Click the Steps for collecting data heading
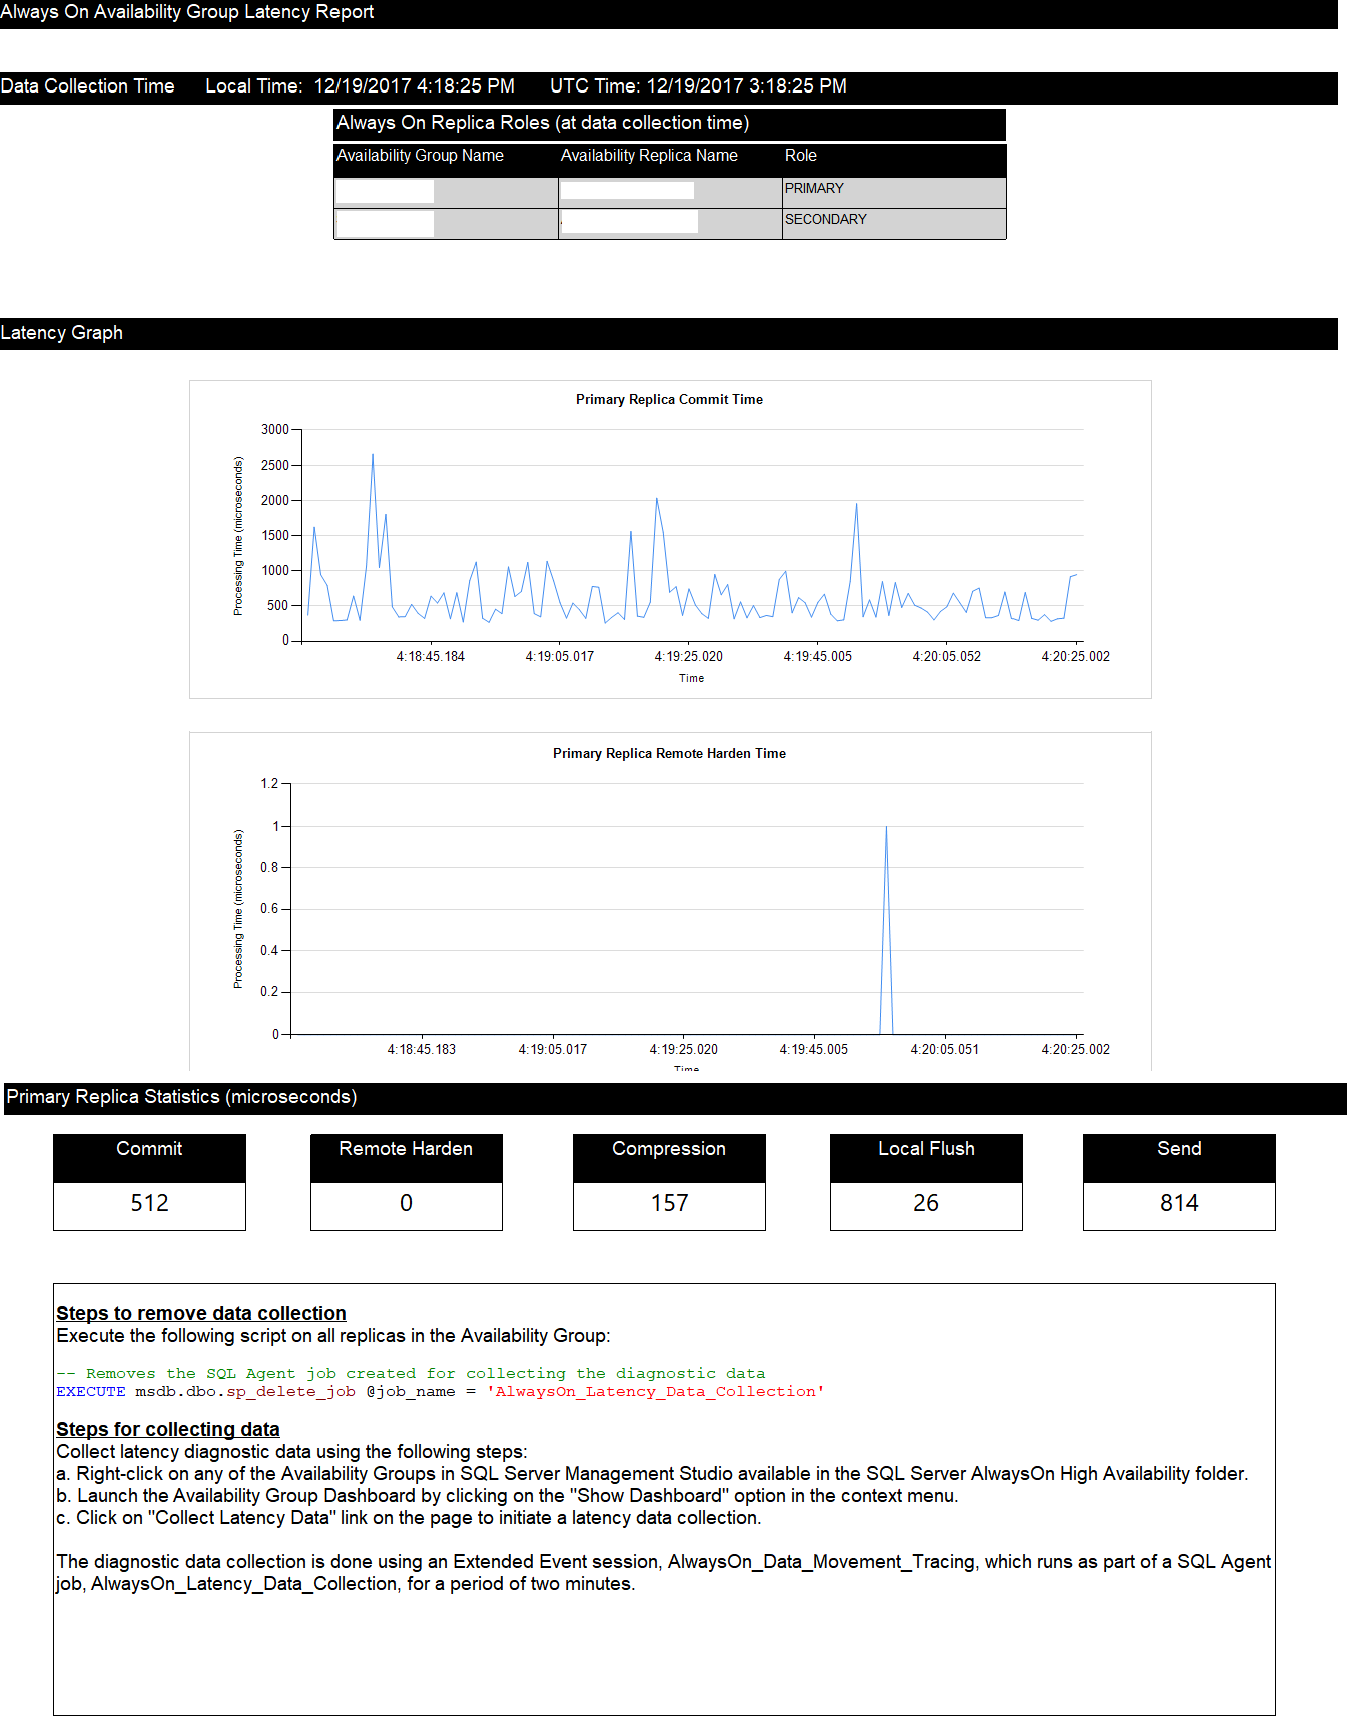The image size is (1347, 1736). (168, 1430)
